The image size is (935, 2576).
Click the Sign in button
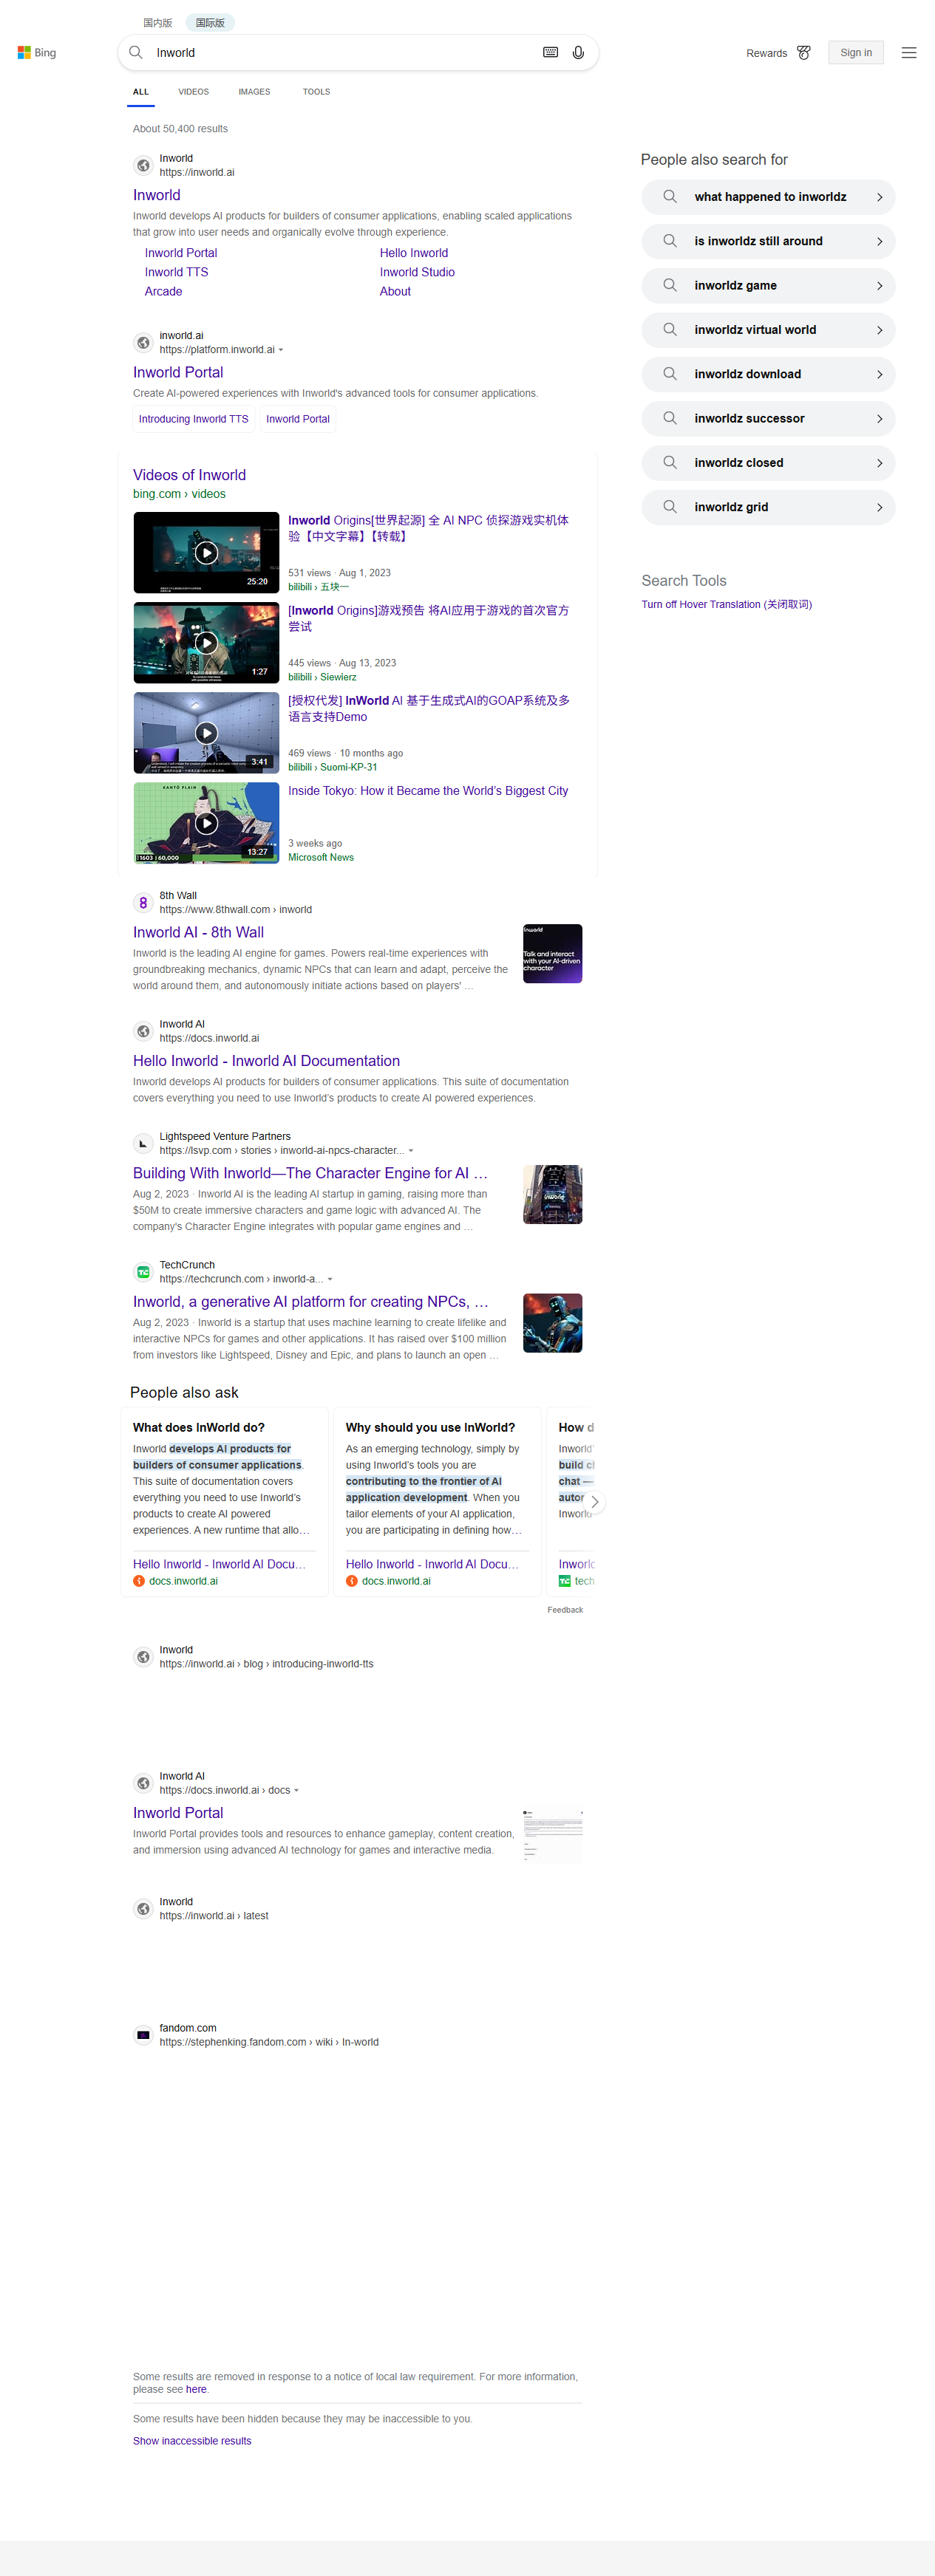[855, 53]
